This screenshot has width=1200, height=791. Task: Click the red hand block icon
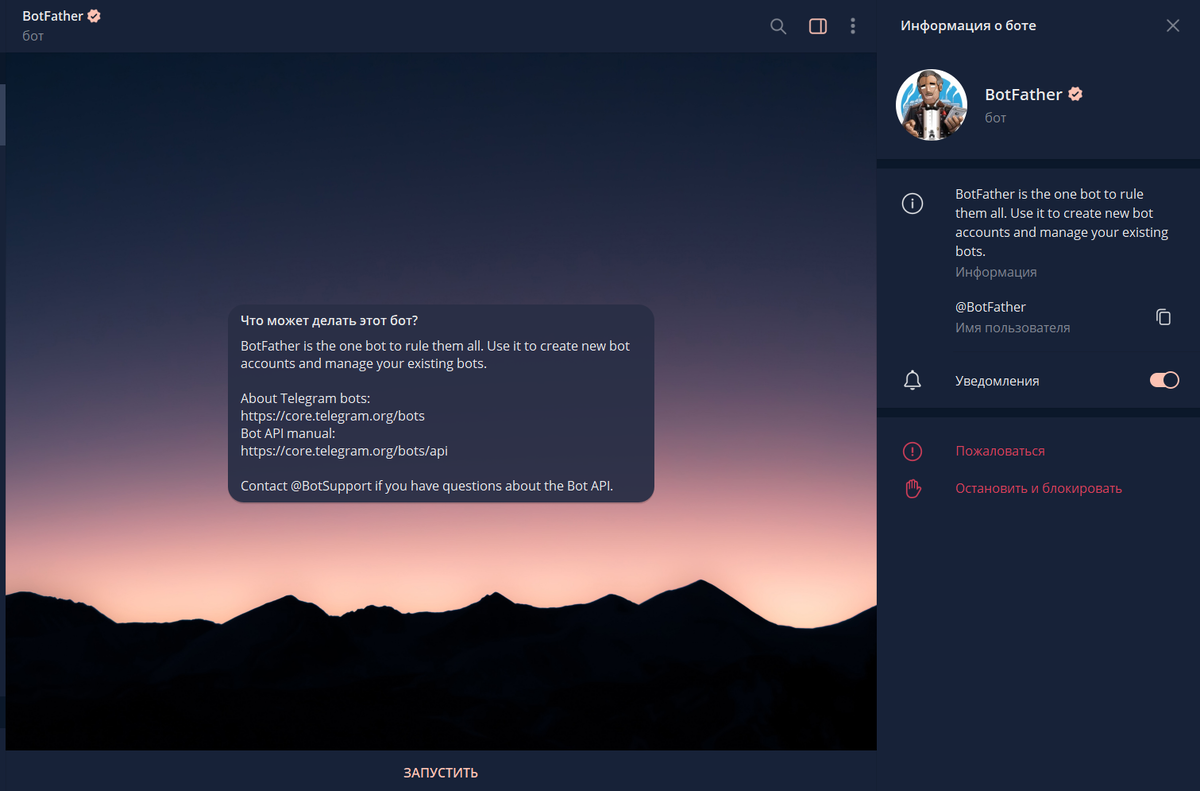pyautogui.click(x=912, y=489)
